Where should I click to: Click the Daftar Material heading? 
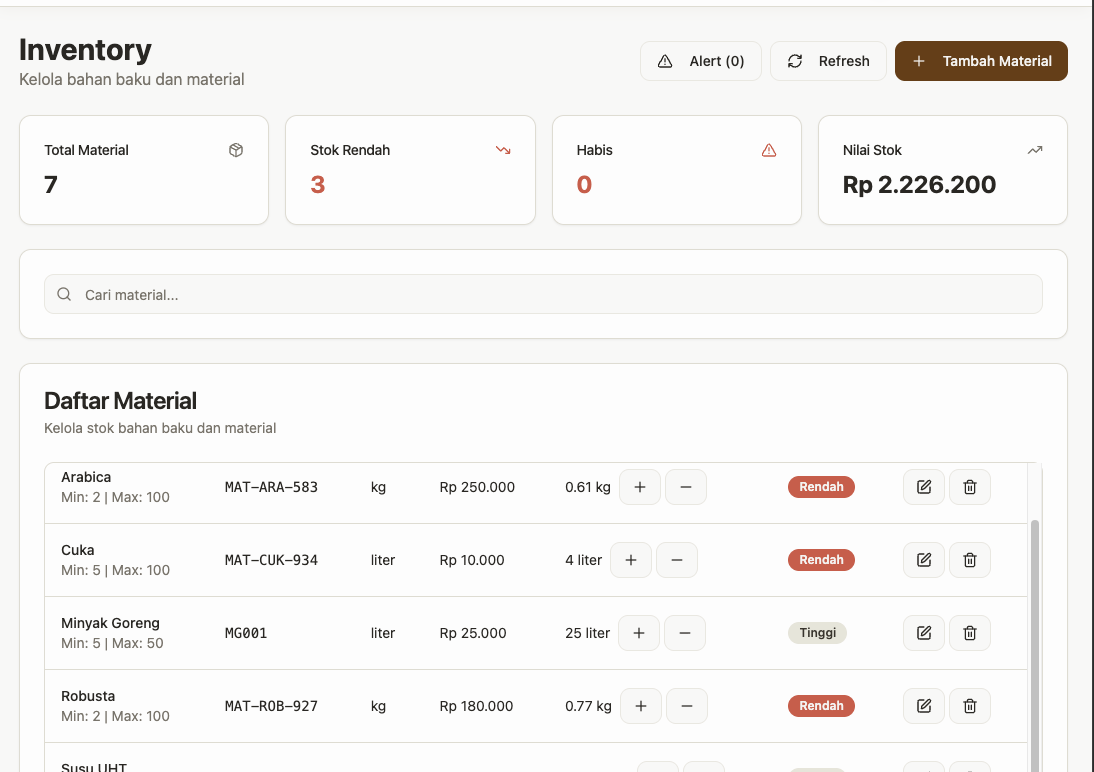pos(120,401)
